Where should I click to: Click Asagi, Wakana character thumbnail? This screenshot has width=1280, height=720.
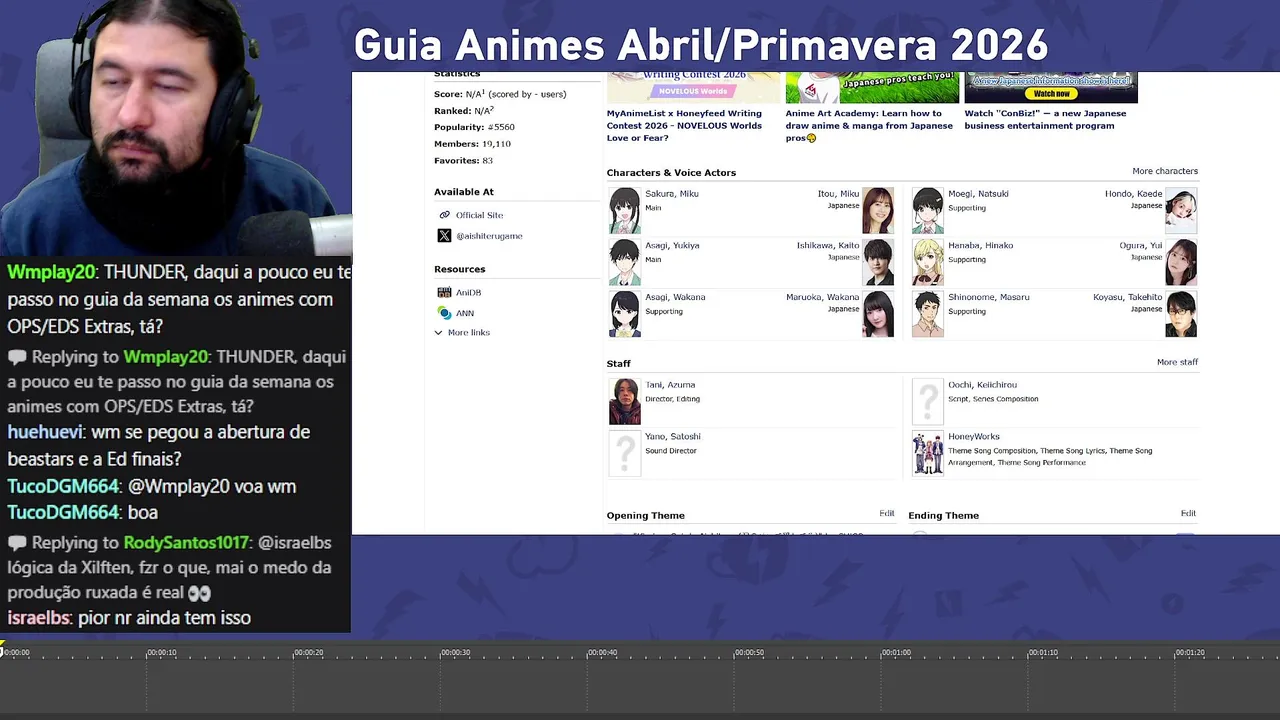click(x=625, y=314)
